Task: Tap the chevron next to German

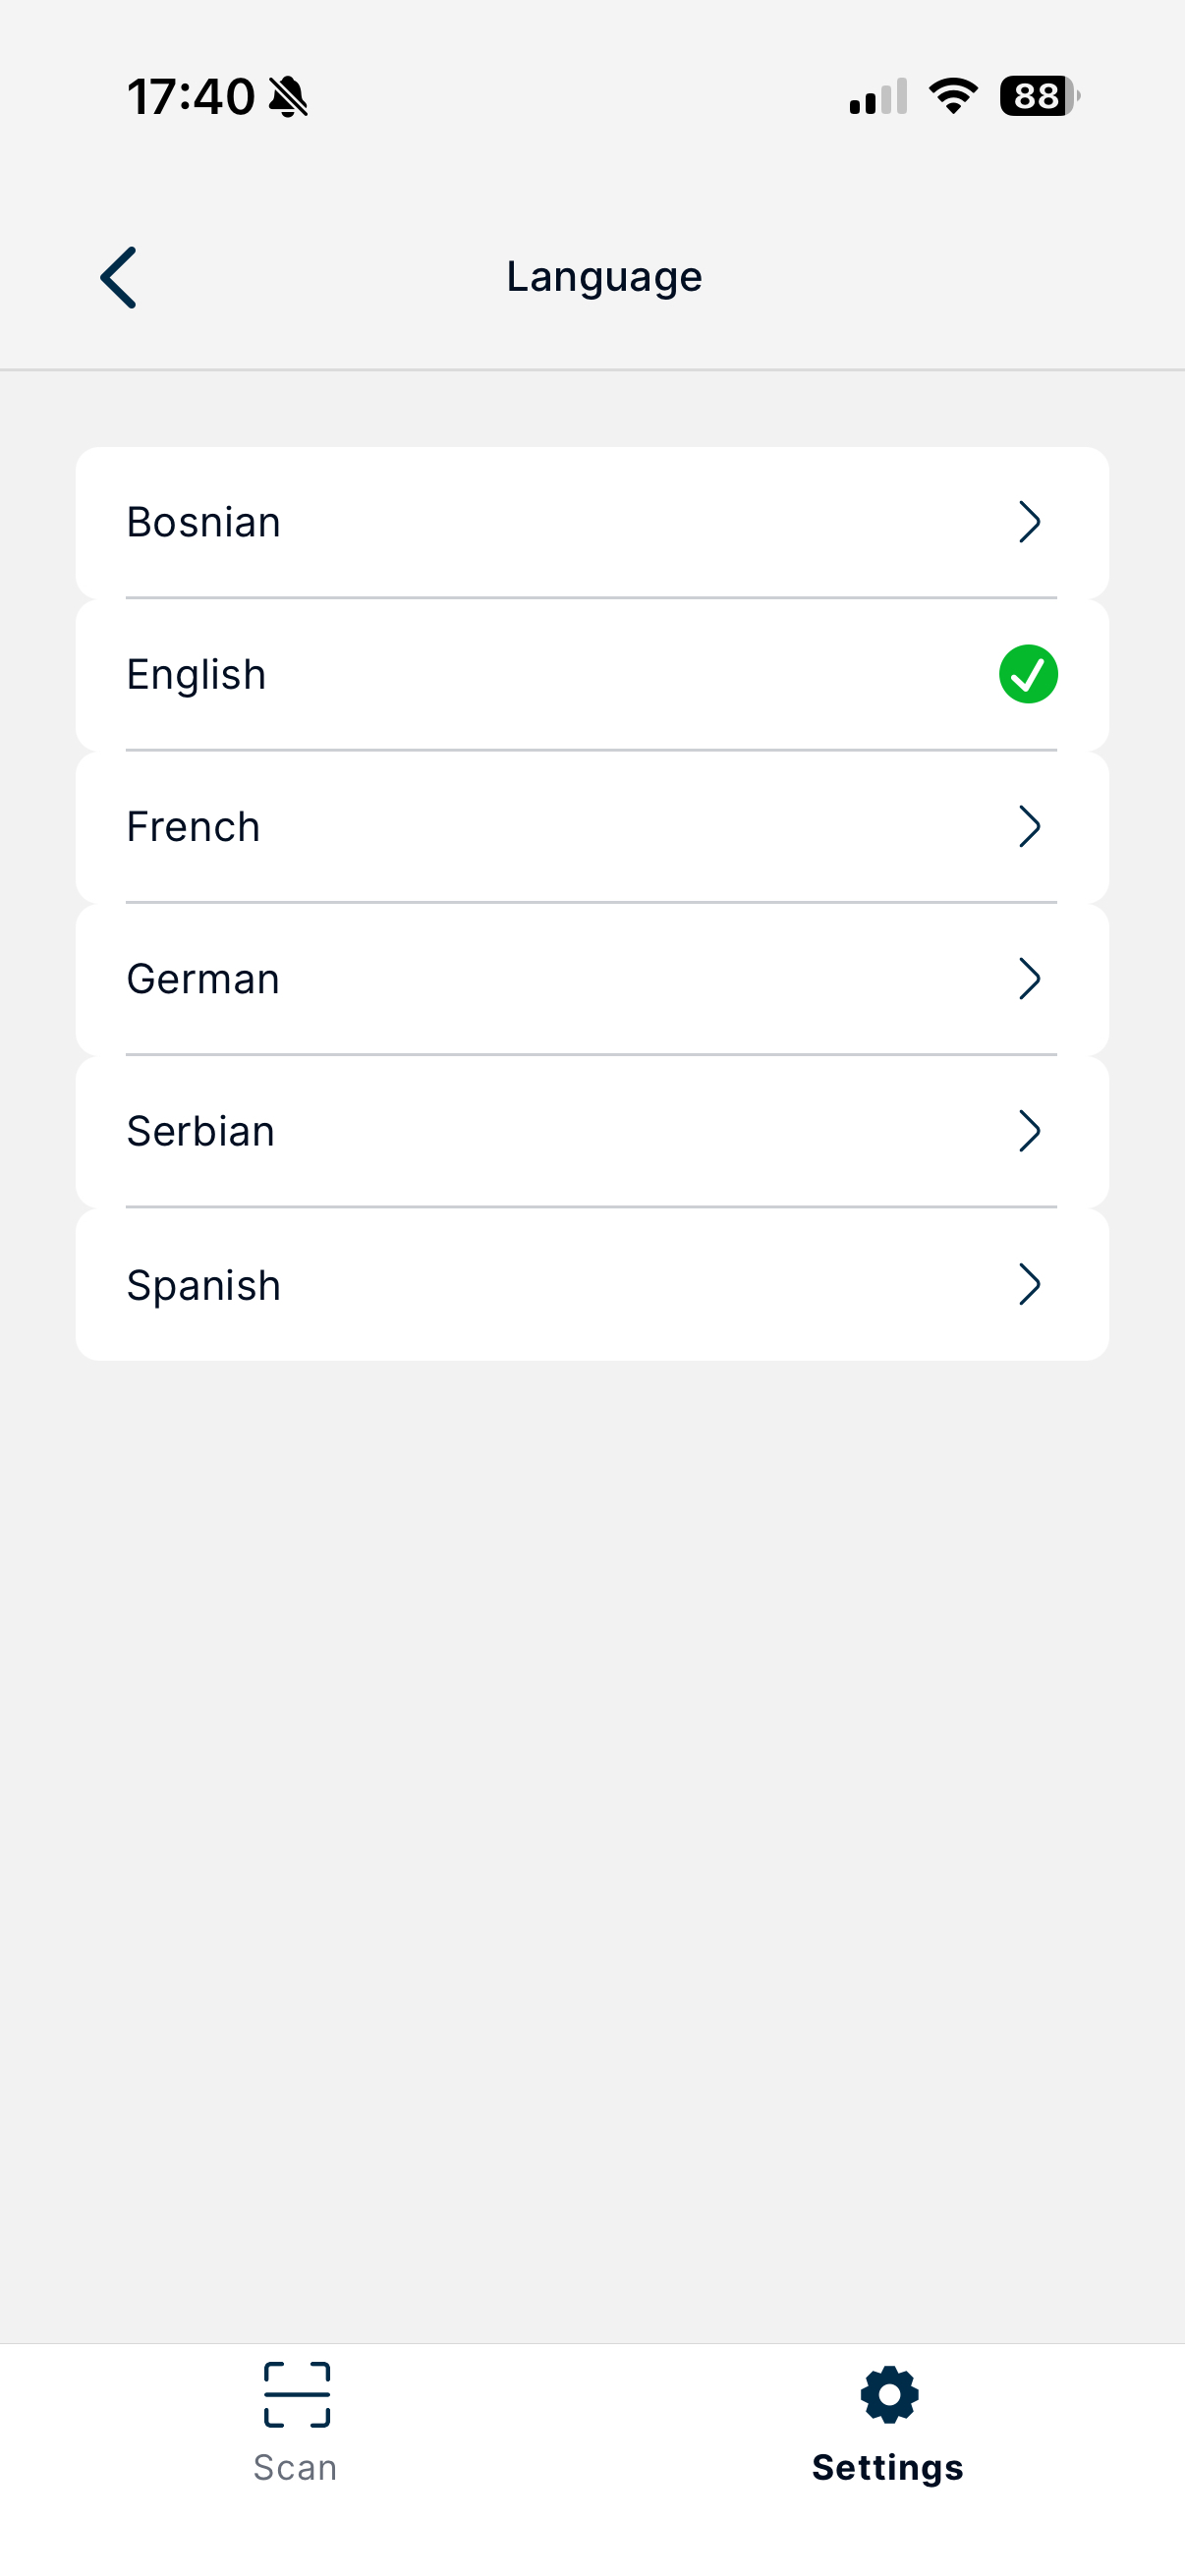Action: pyautogui.click(x=1030, y=979)
